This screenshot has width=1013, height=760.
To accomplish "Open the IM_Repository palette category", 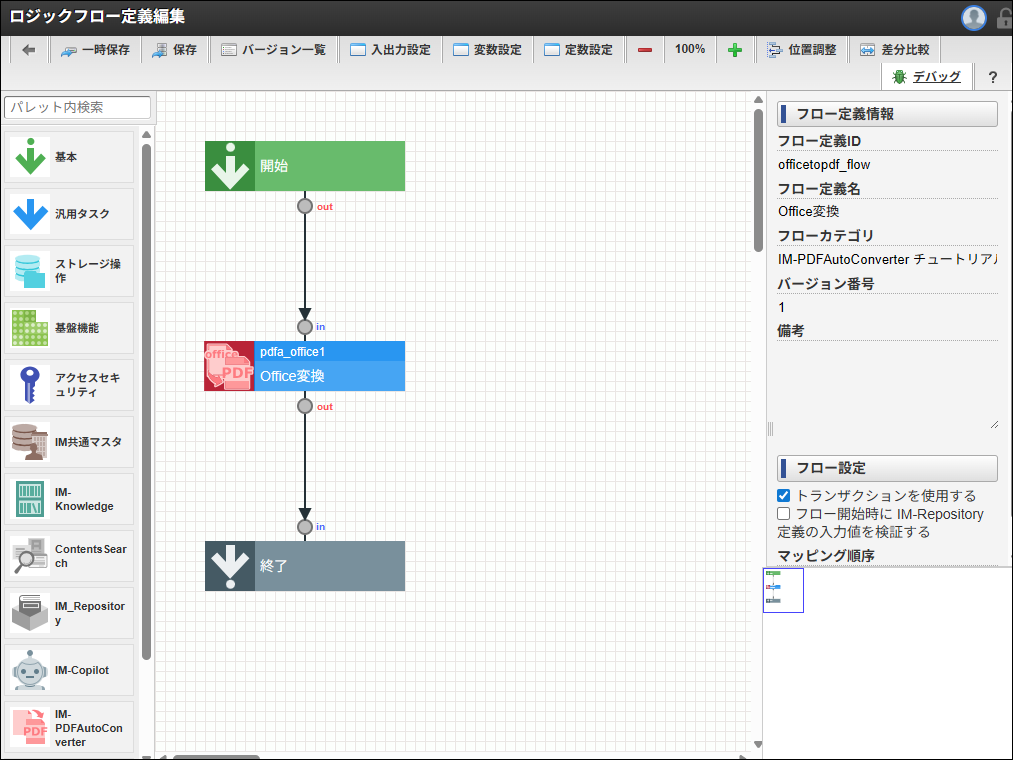I will point(69,613).
